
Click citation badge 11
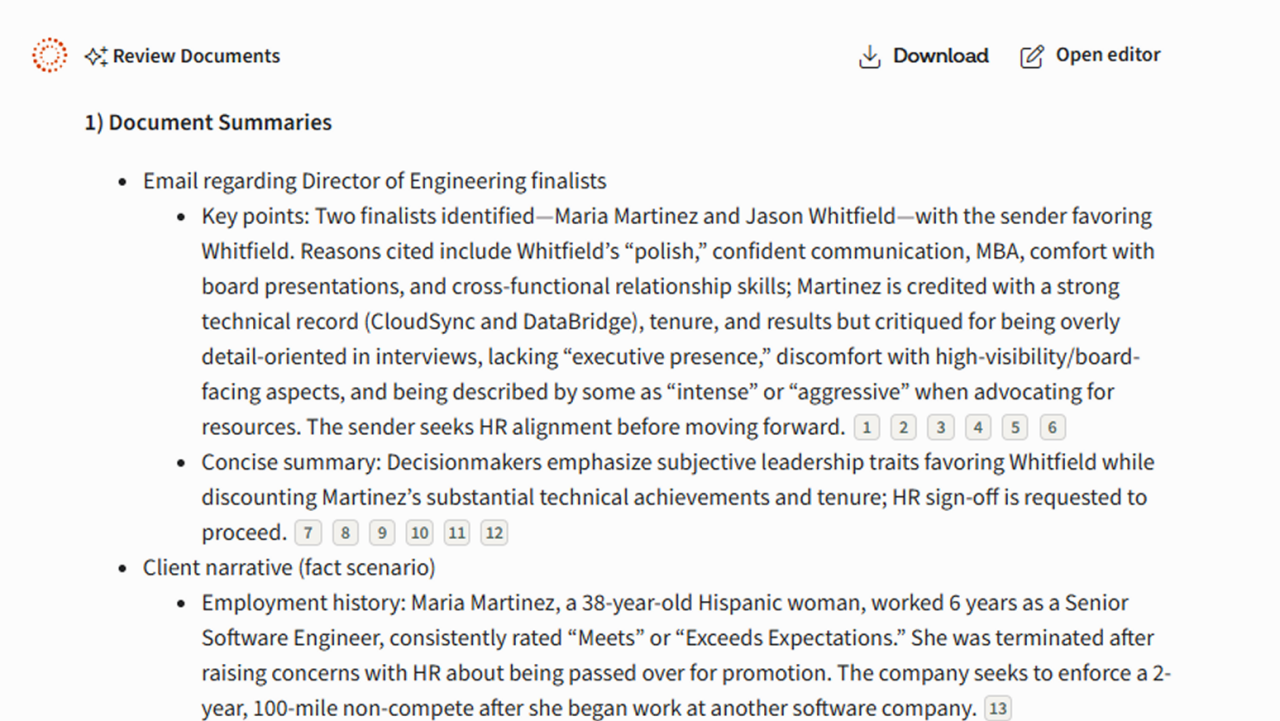(x=456, y=533)
